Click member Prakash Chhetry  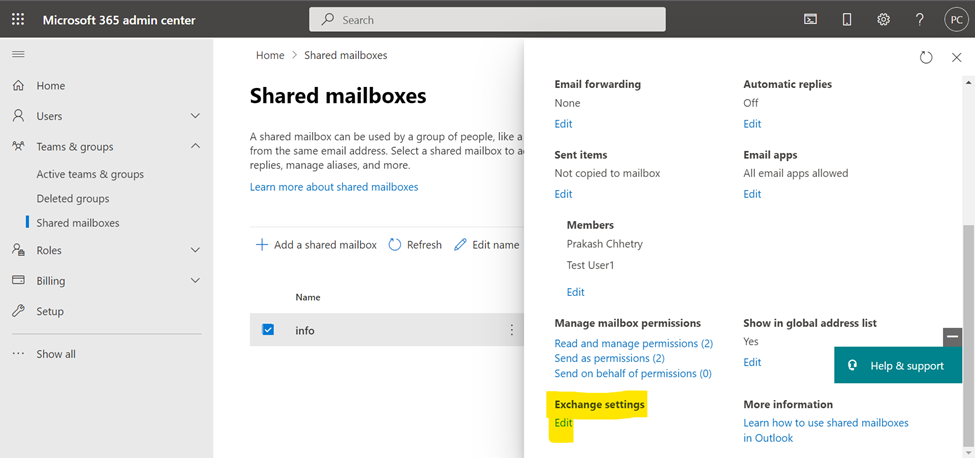[x=604, y=244]
